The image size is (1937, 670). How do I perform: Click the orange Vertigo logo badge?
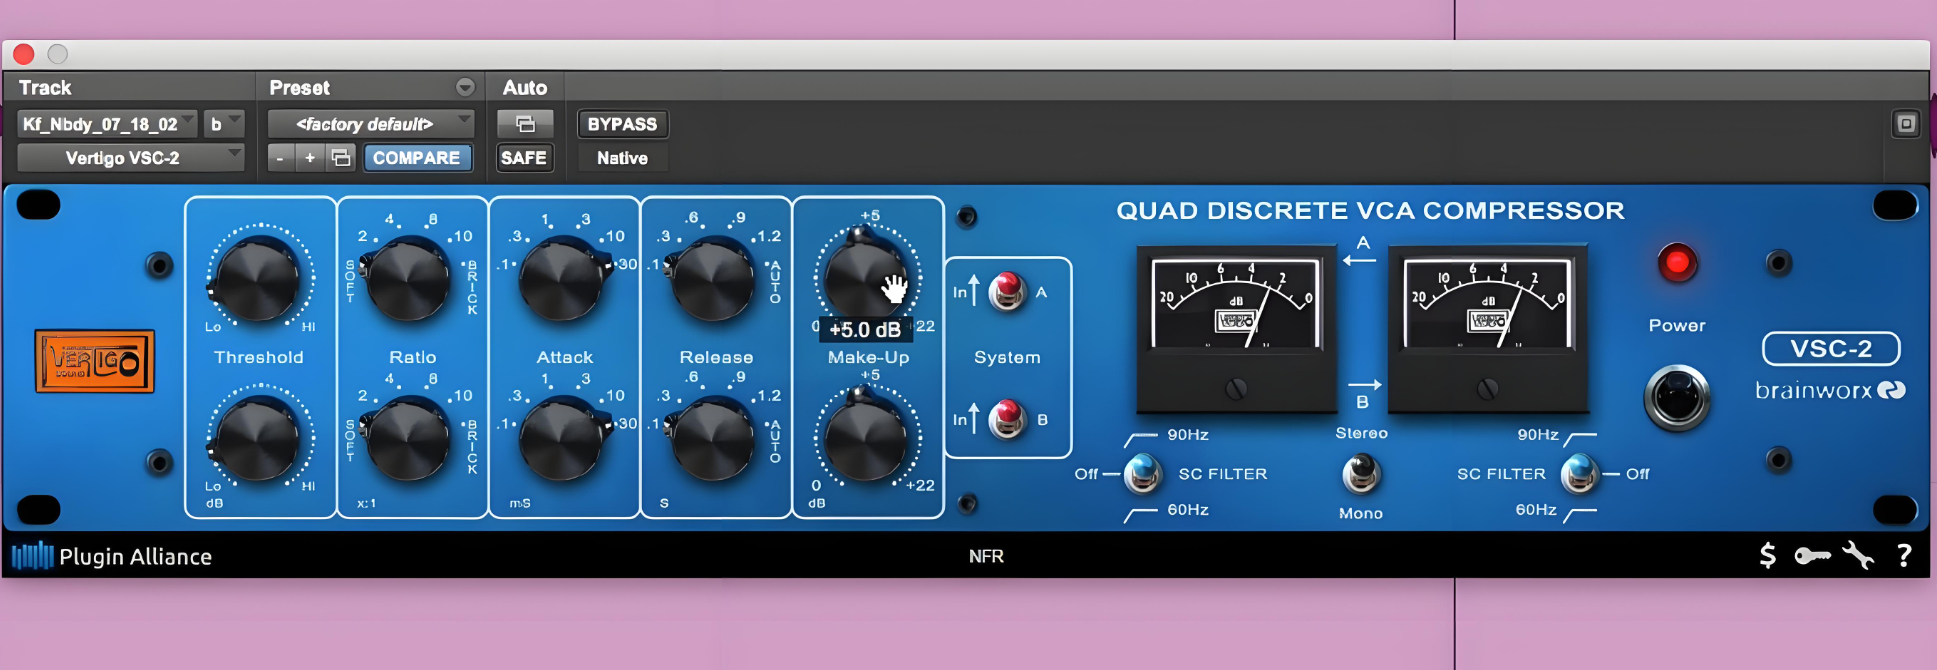[x=95, y=361]
